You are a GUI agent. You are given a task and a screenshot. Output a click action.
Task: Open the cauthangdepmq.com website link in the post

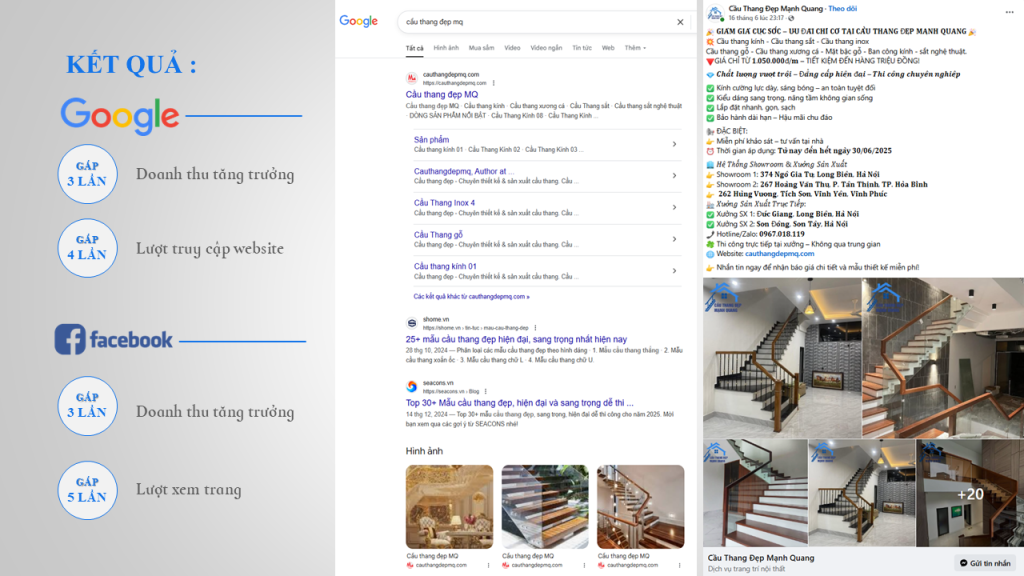tap(780, 254)
